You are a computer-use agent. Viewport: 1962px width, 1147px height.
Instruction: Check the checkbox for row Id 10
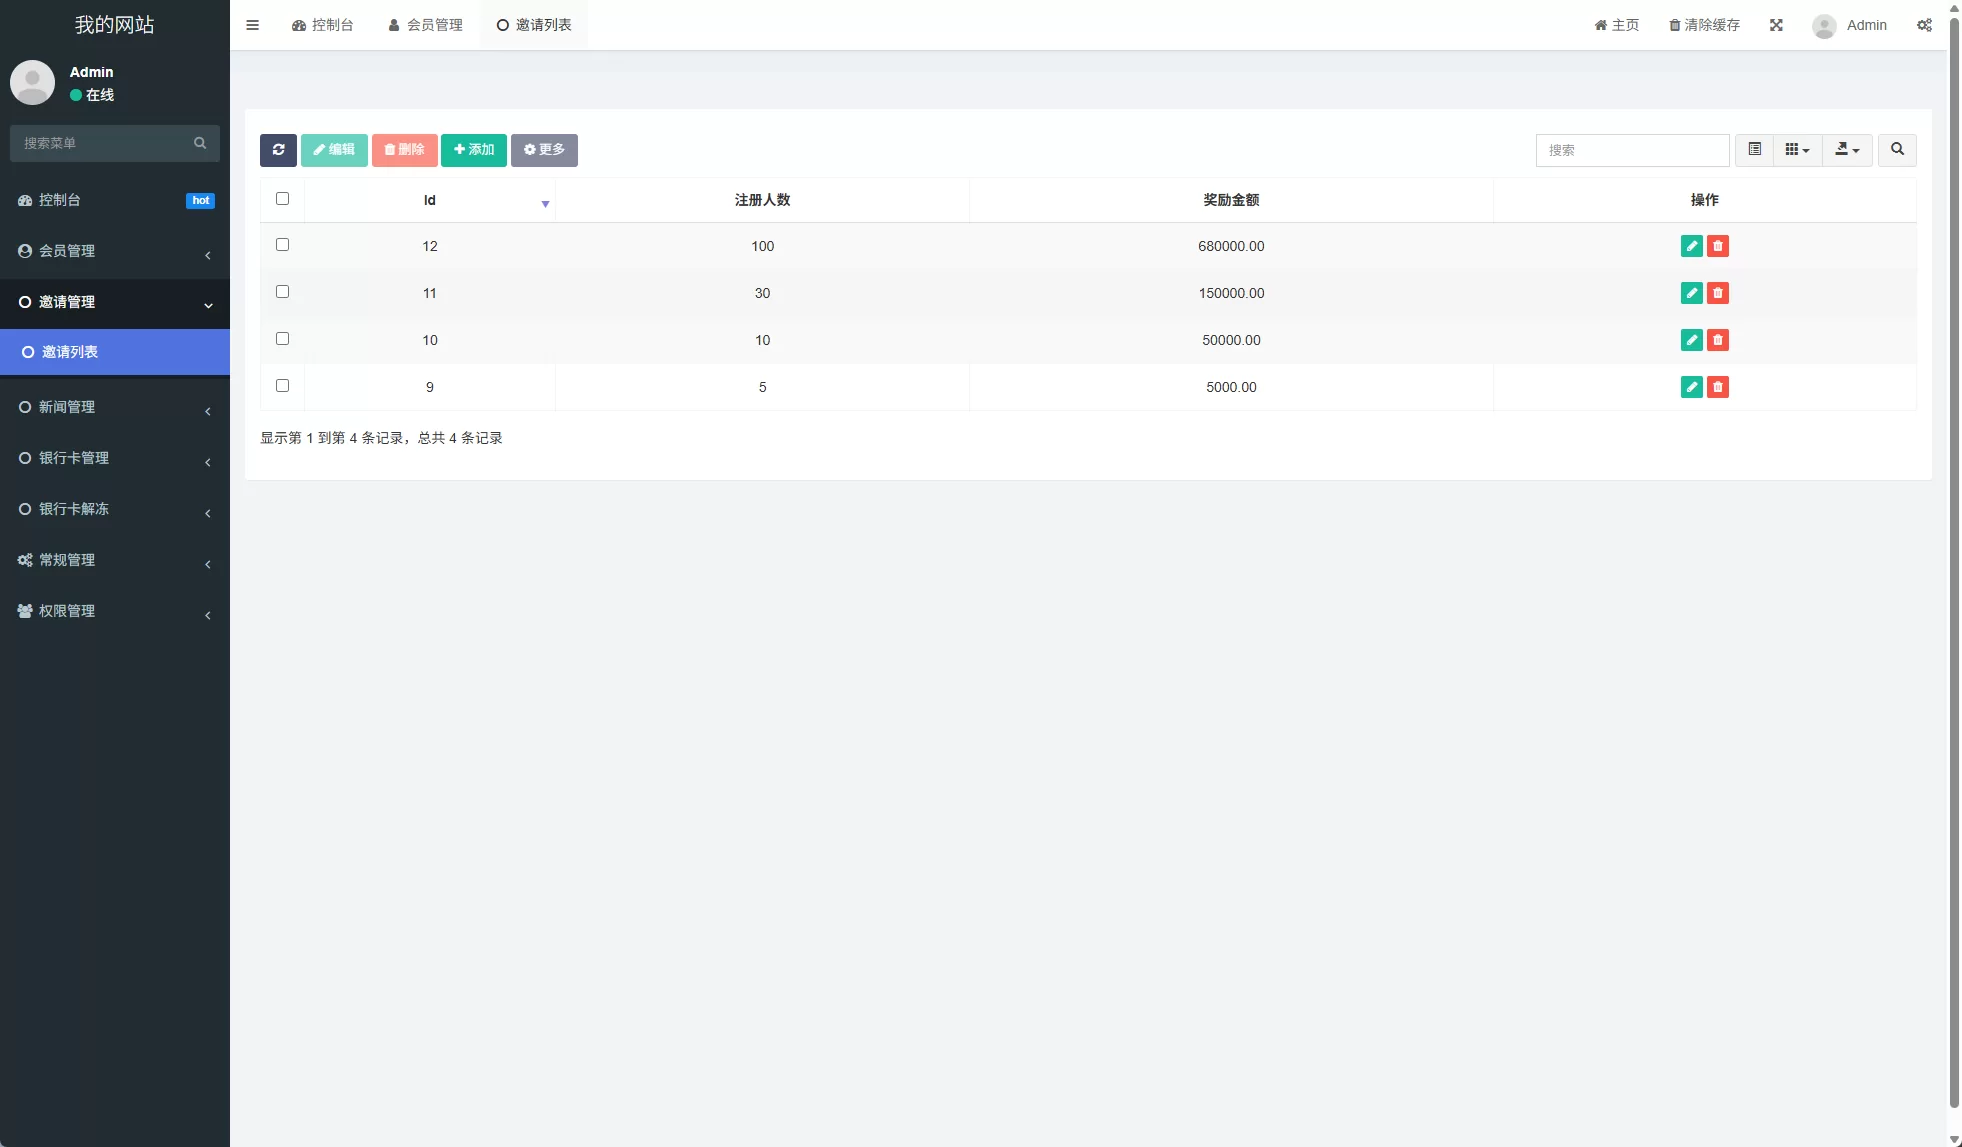coord(282,339)
